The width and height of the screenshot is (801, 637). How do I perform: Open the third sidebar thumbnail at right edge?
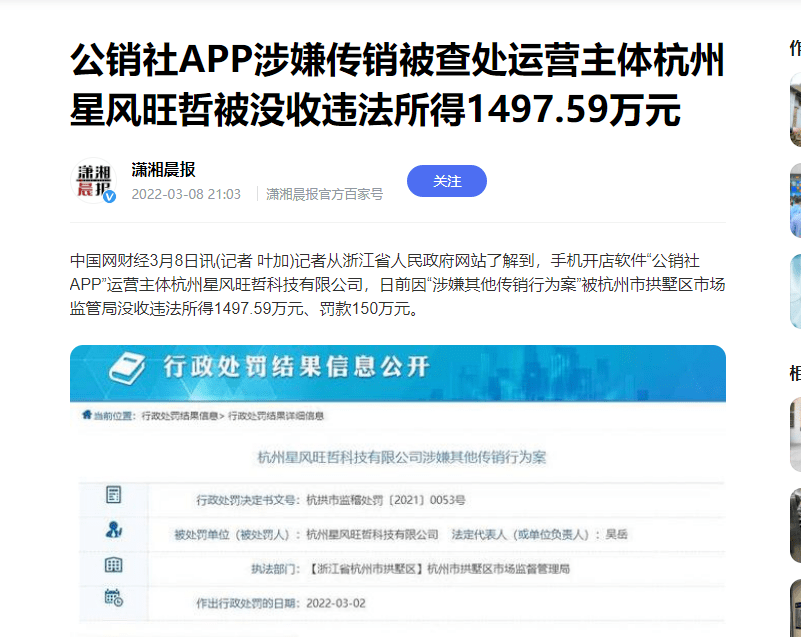(795, 291)
